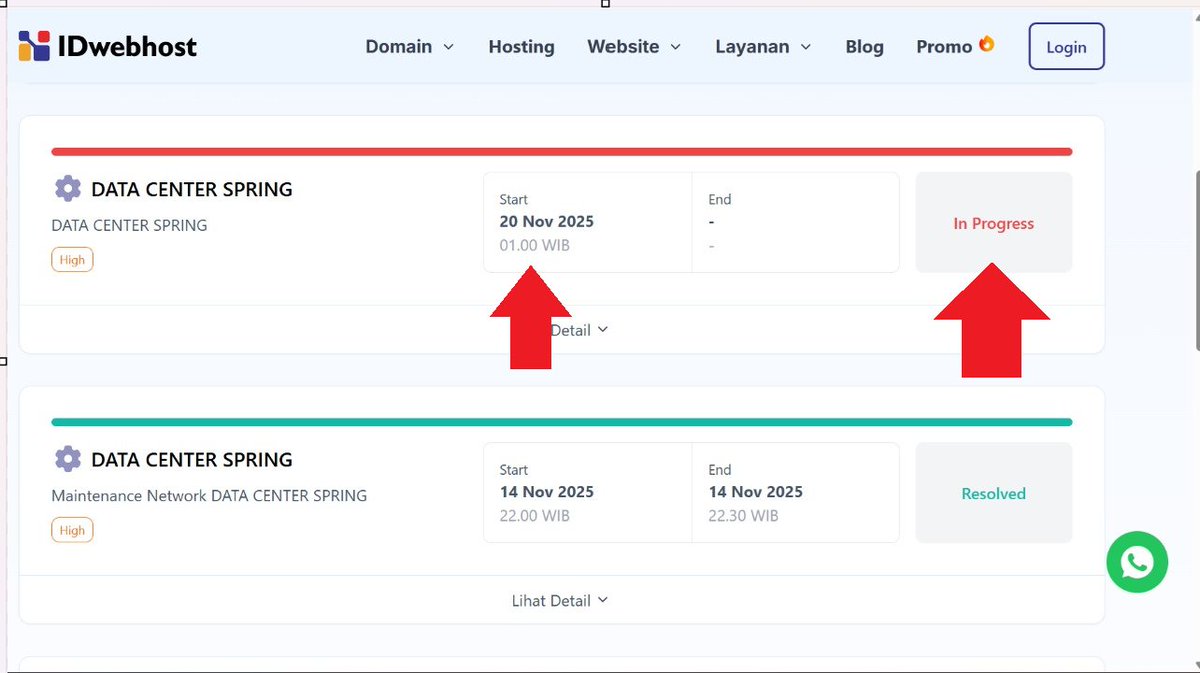Expand the Layanan dropdown menu

[x=763, y=47]
